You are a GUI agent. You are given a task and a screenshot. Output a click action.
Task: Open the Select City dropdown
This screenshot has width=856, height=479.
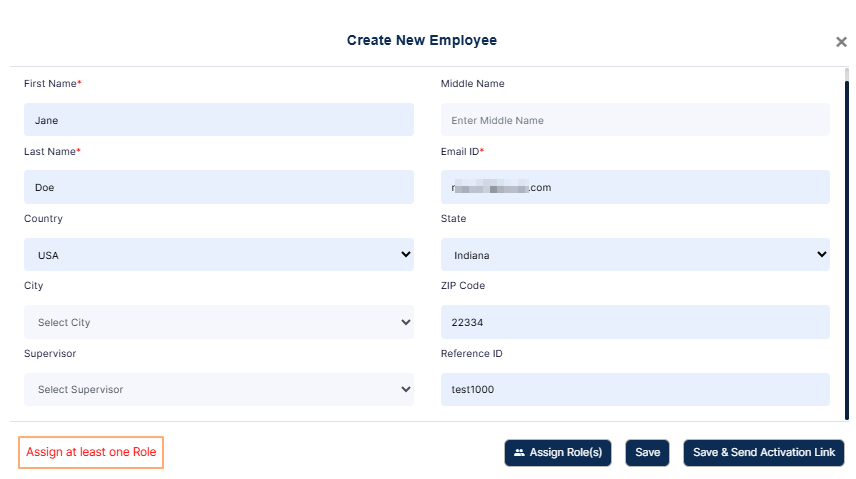(218, 322)
